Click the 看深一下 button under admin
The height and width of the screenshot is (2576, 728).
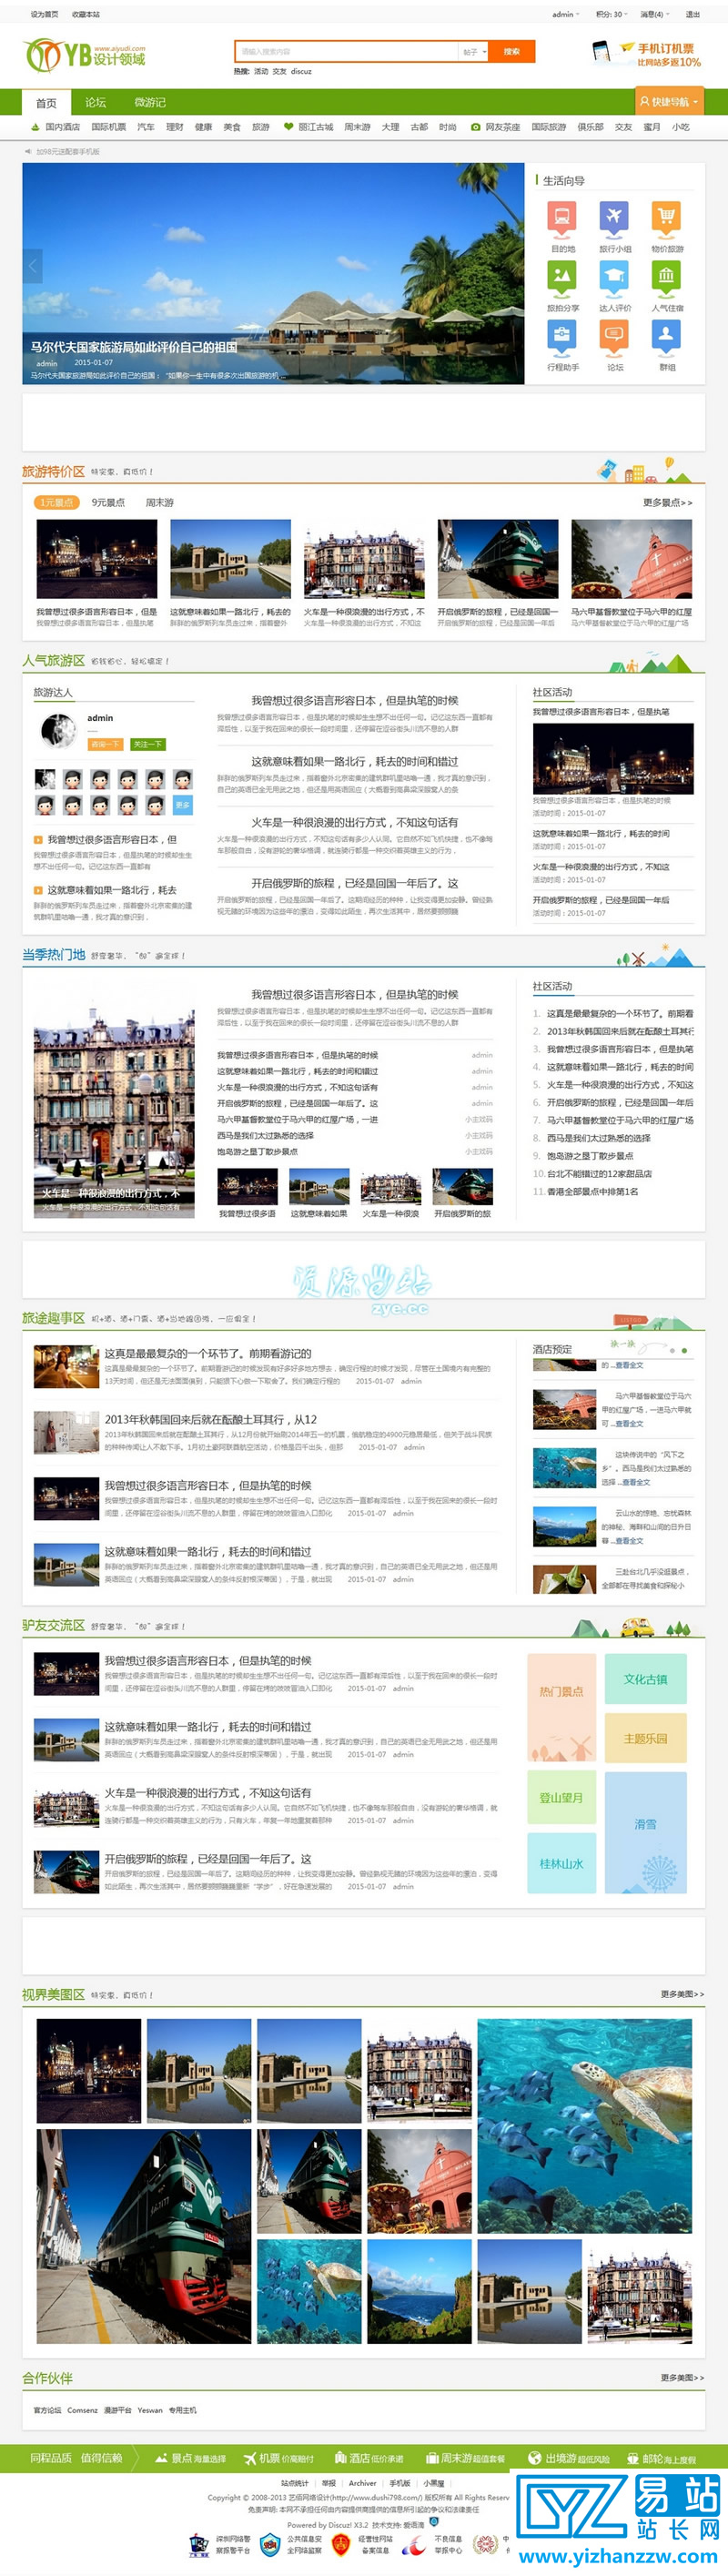point(105,744)
